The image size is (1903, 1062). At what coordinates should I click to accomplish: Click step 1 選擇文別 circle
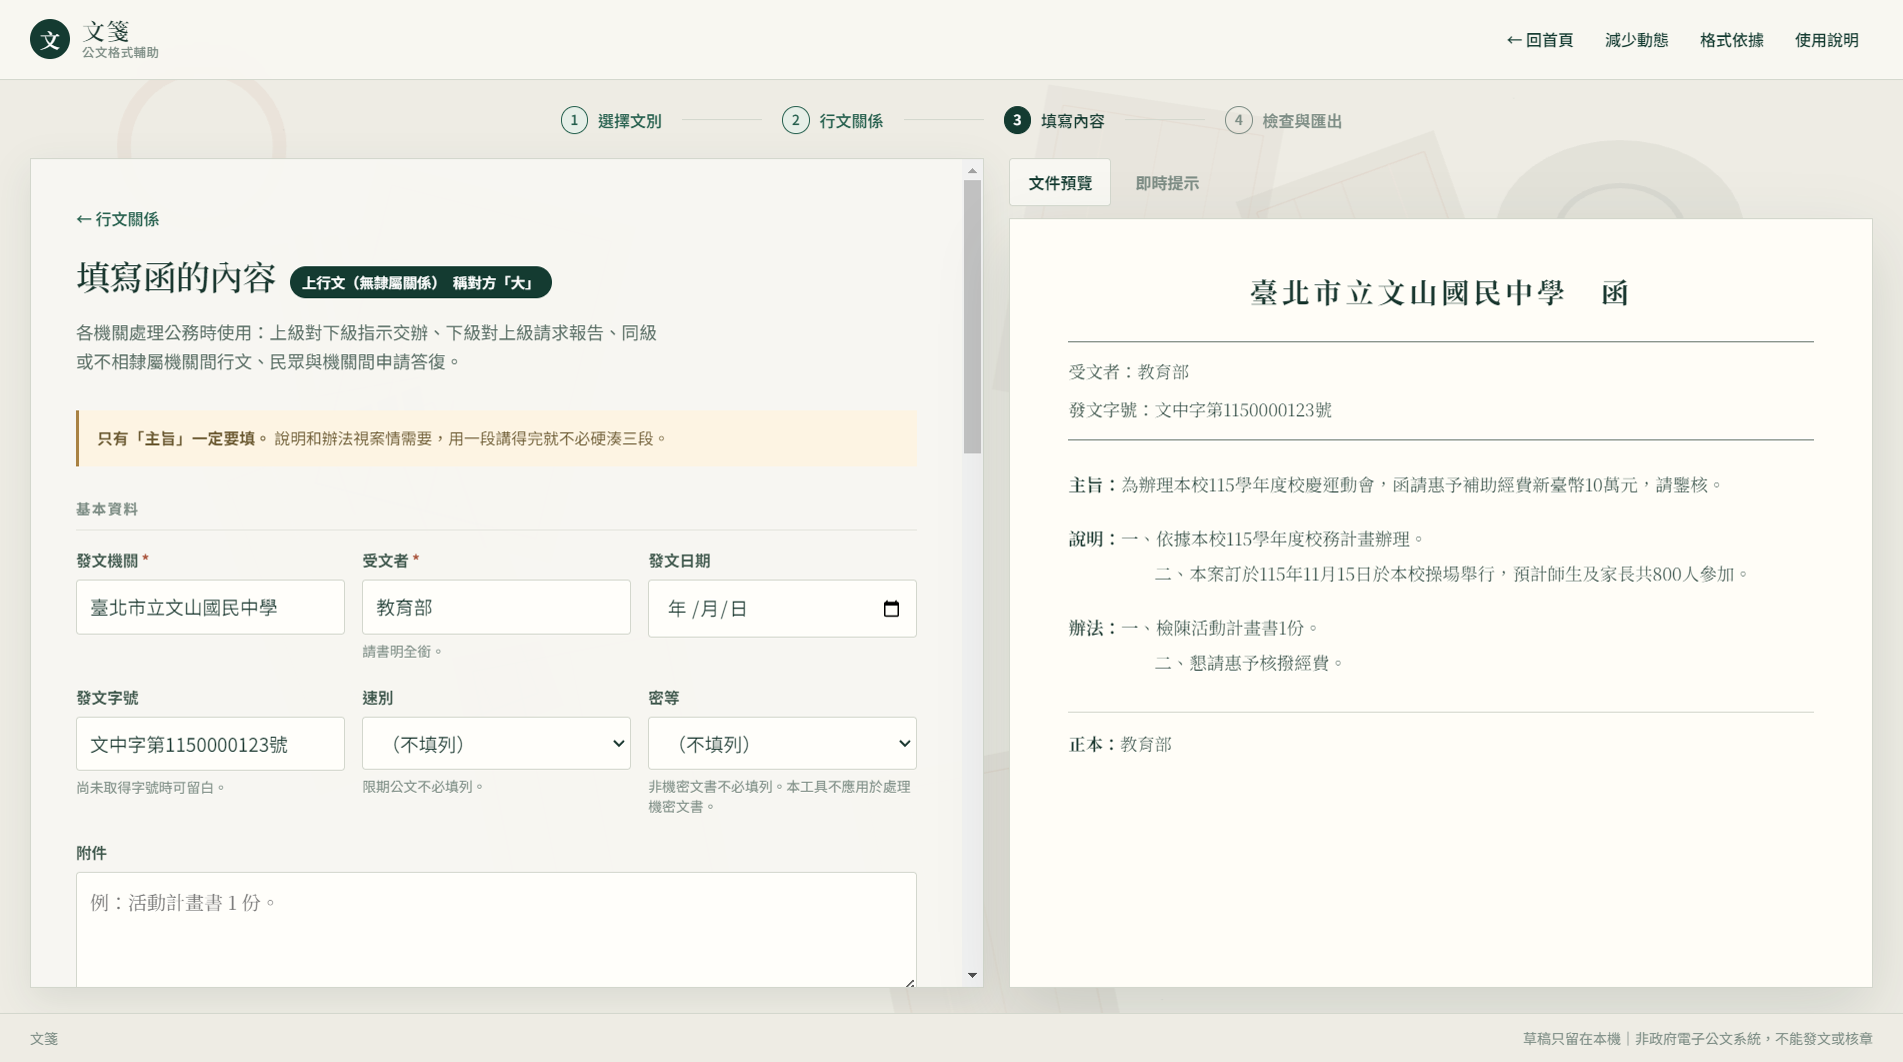(574, 121)
